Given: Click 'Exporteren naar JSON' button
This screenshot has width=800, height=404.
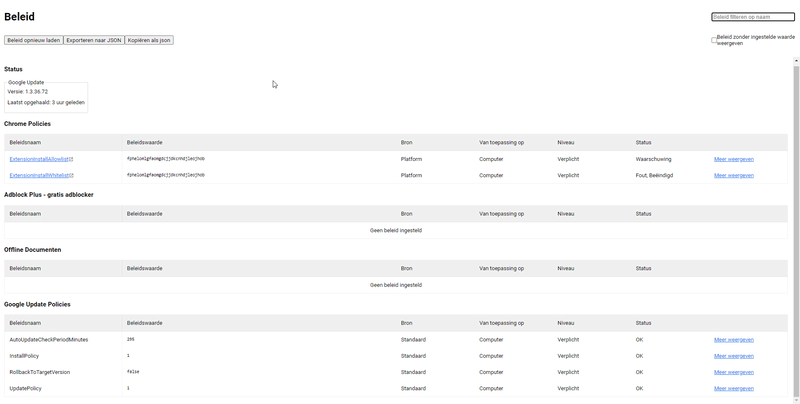Looking at the screenshot, I should tap(94, 40).
